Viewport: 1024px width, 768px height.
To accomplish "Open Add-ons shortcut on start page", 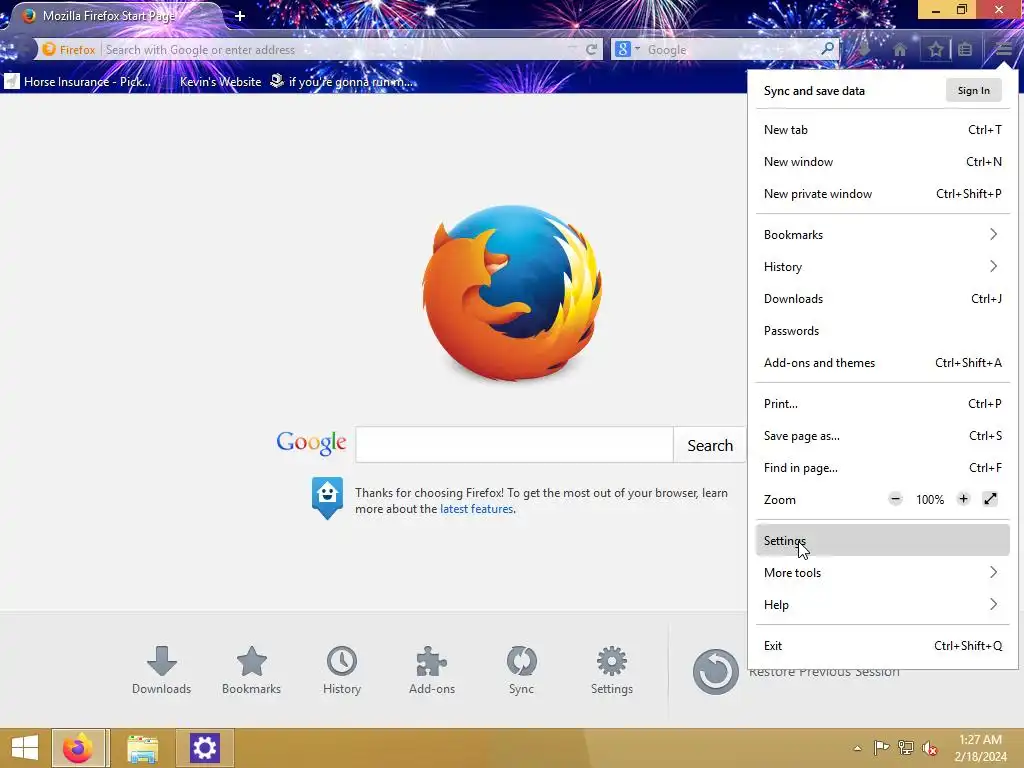I will click(x=432, y=671).
